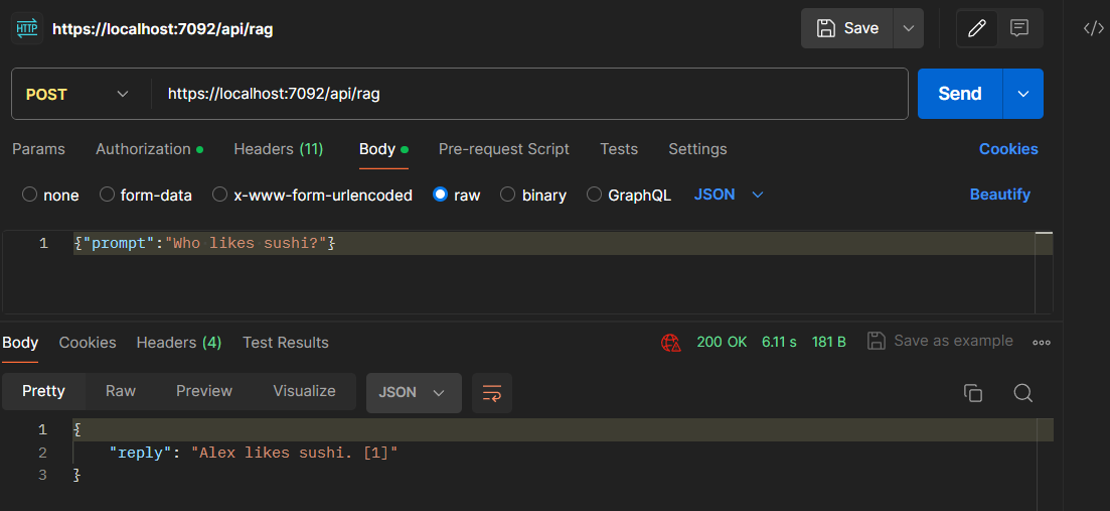Screen dimensions: 1110x511
Task: Click the pencil edit icon
Action: (977, 28)
